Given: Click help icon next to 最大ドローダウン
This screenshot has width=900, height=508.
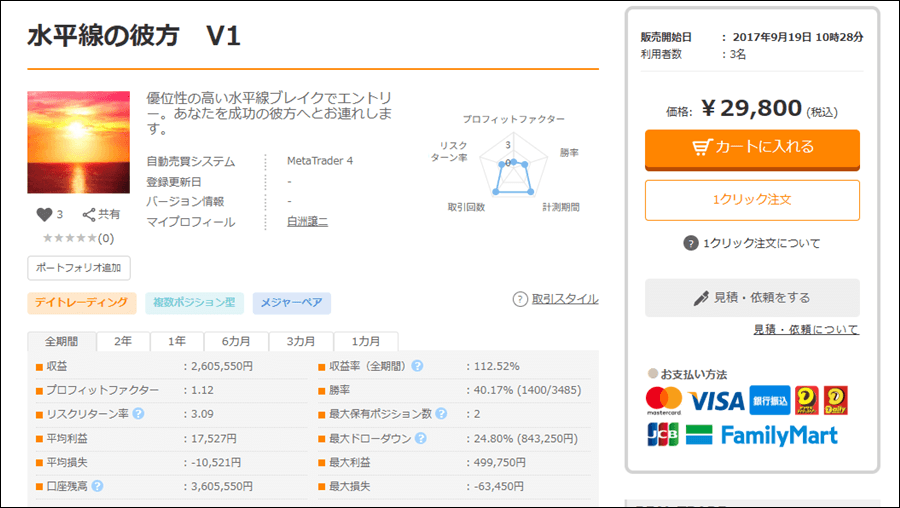Looking at the screenshot, I should click(x=421, y=438).
